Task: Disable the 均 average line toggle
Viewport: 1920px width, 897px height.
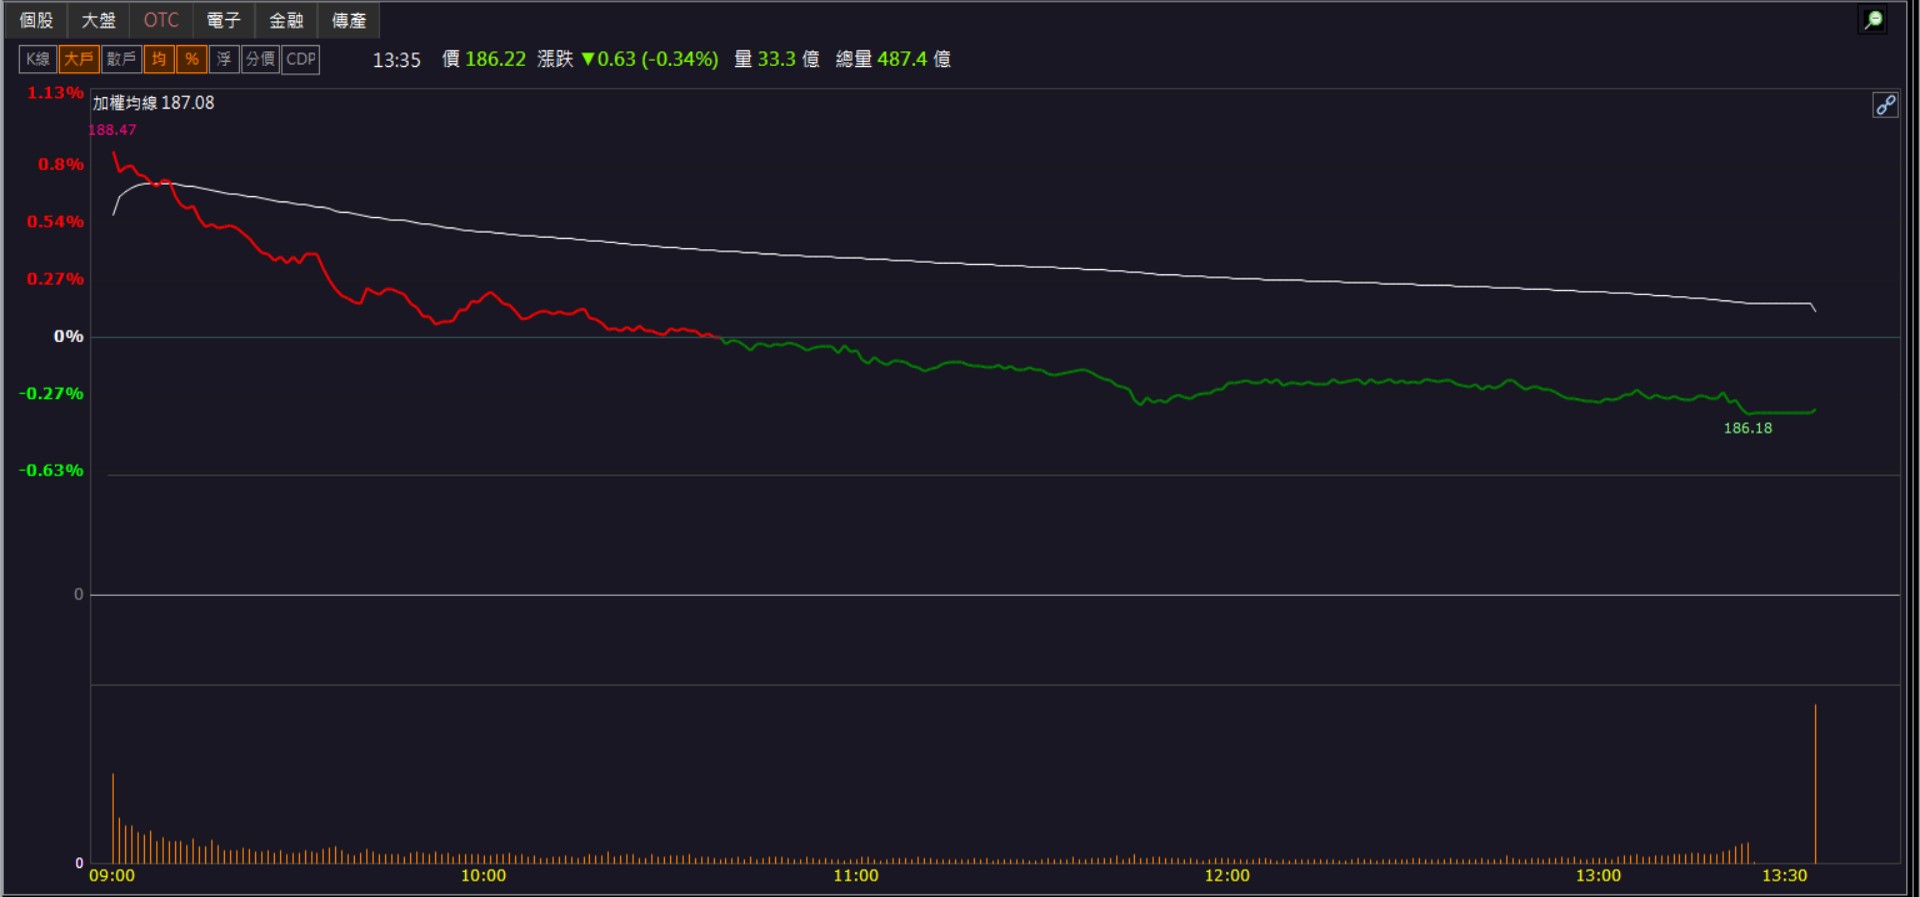Action: click(159, 59)
